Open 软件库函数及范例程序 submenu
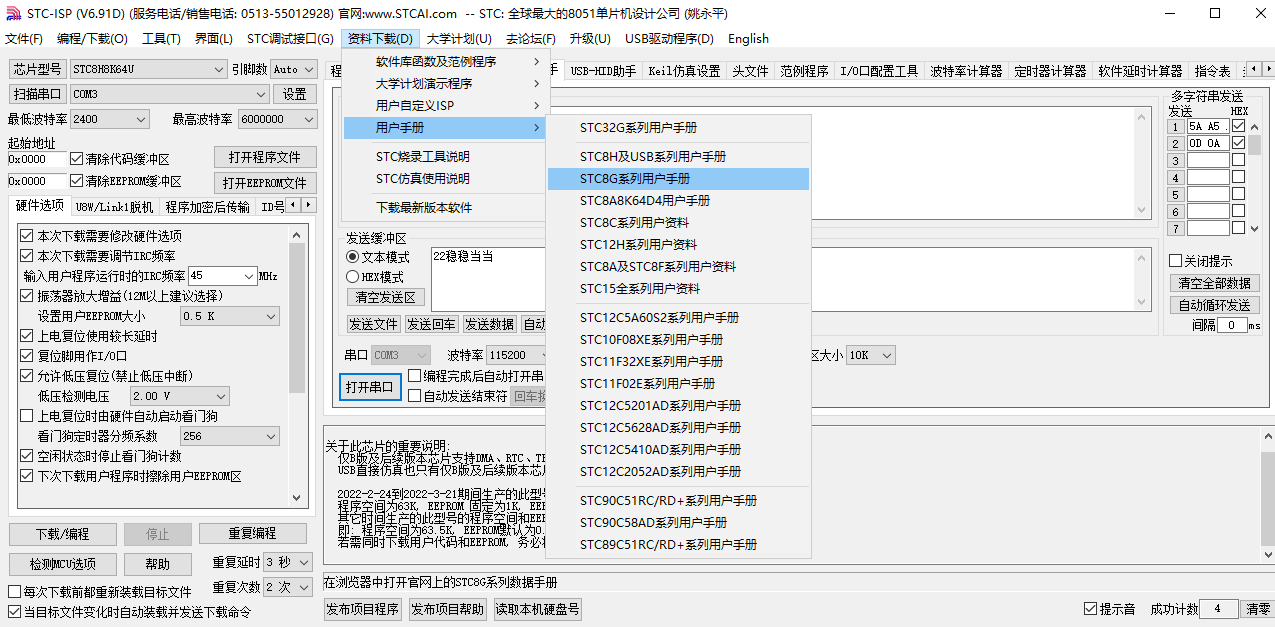 point(444,62)
